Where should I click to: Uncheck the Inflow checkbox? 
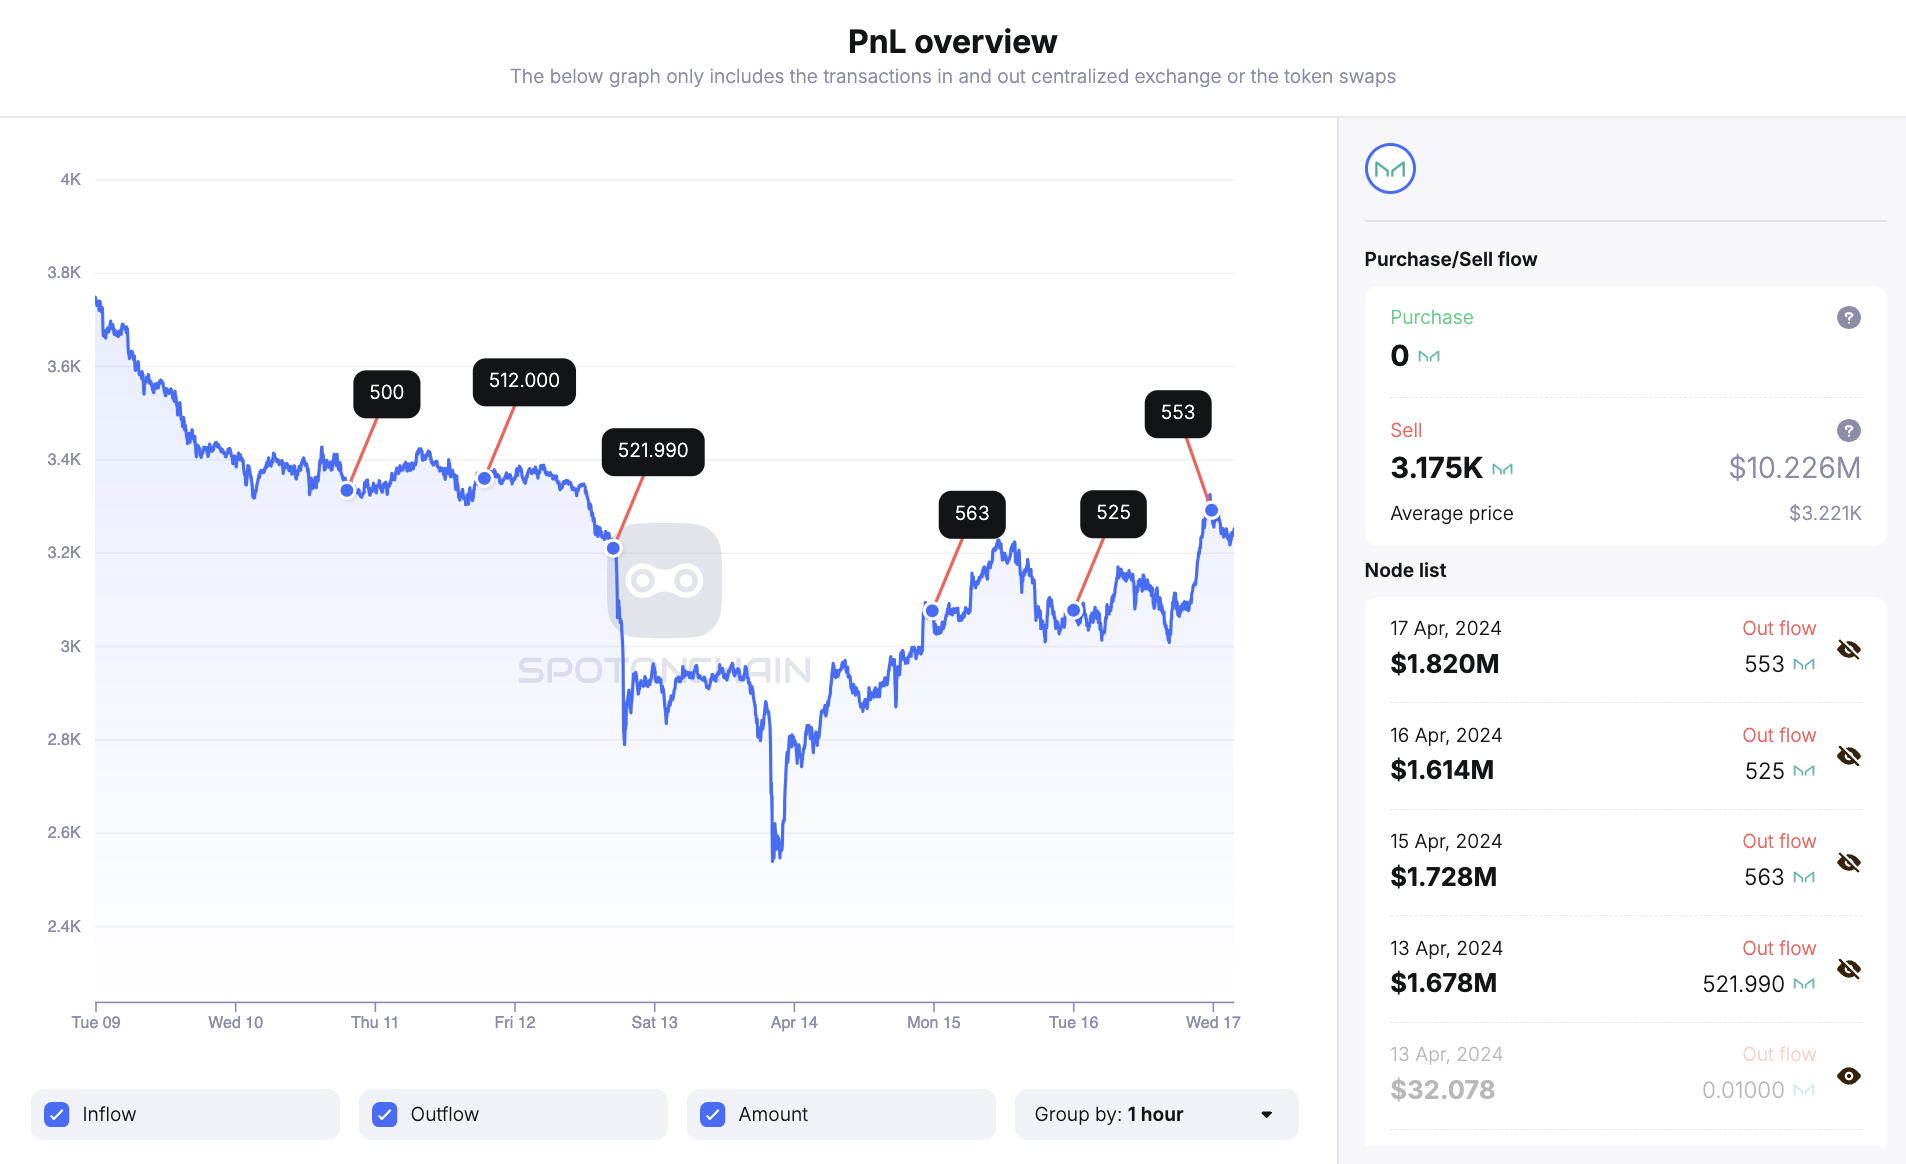58,1114
